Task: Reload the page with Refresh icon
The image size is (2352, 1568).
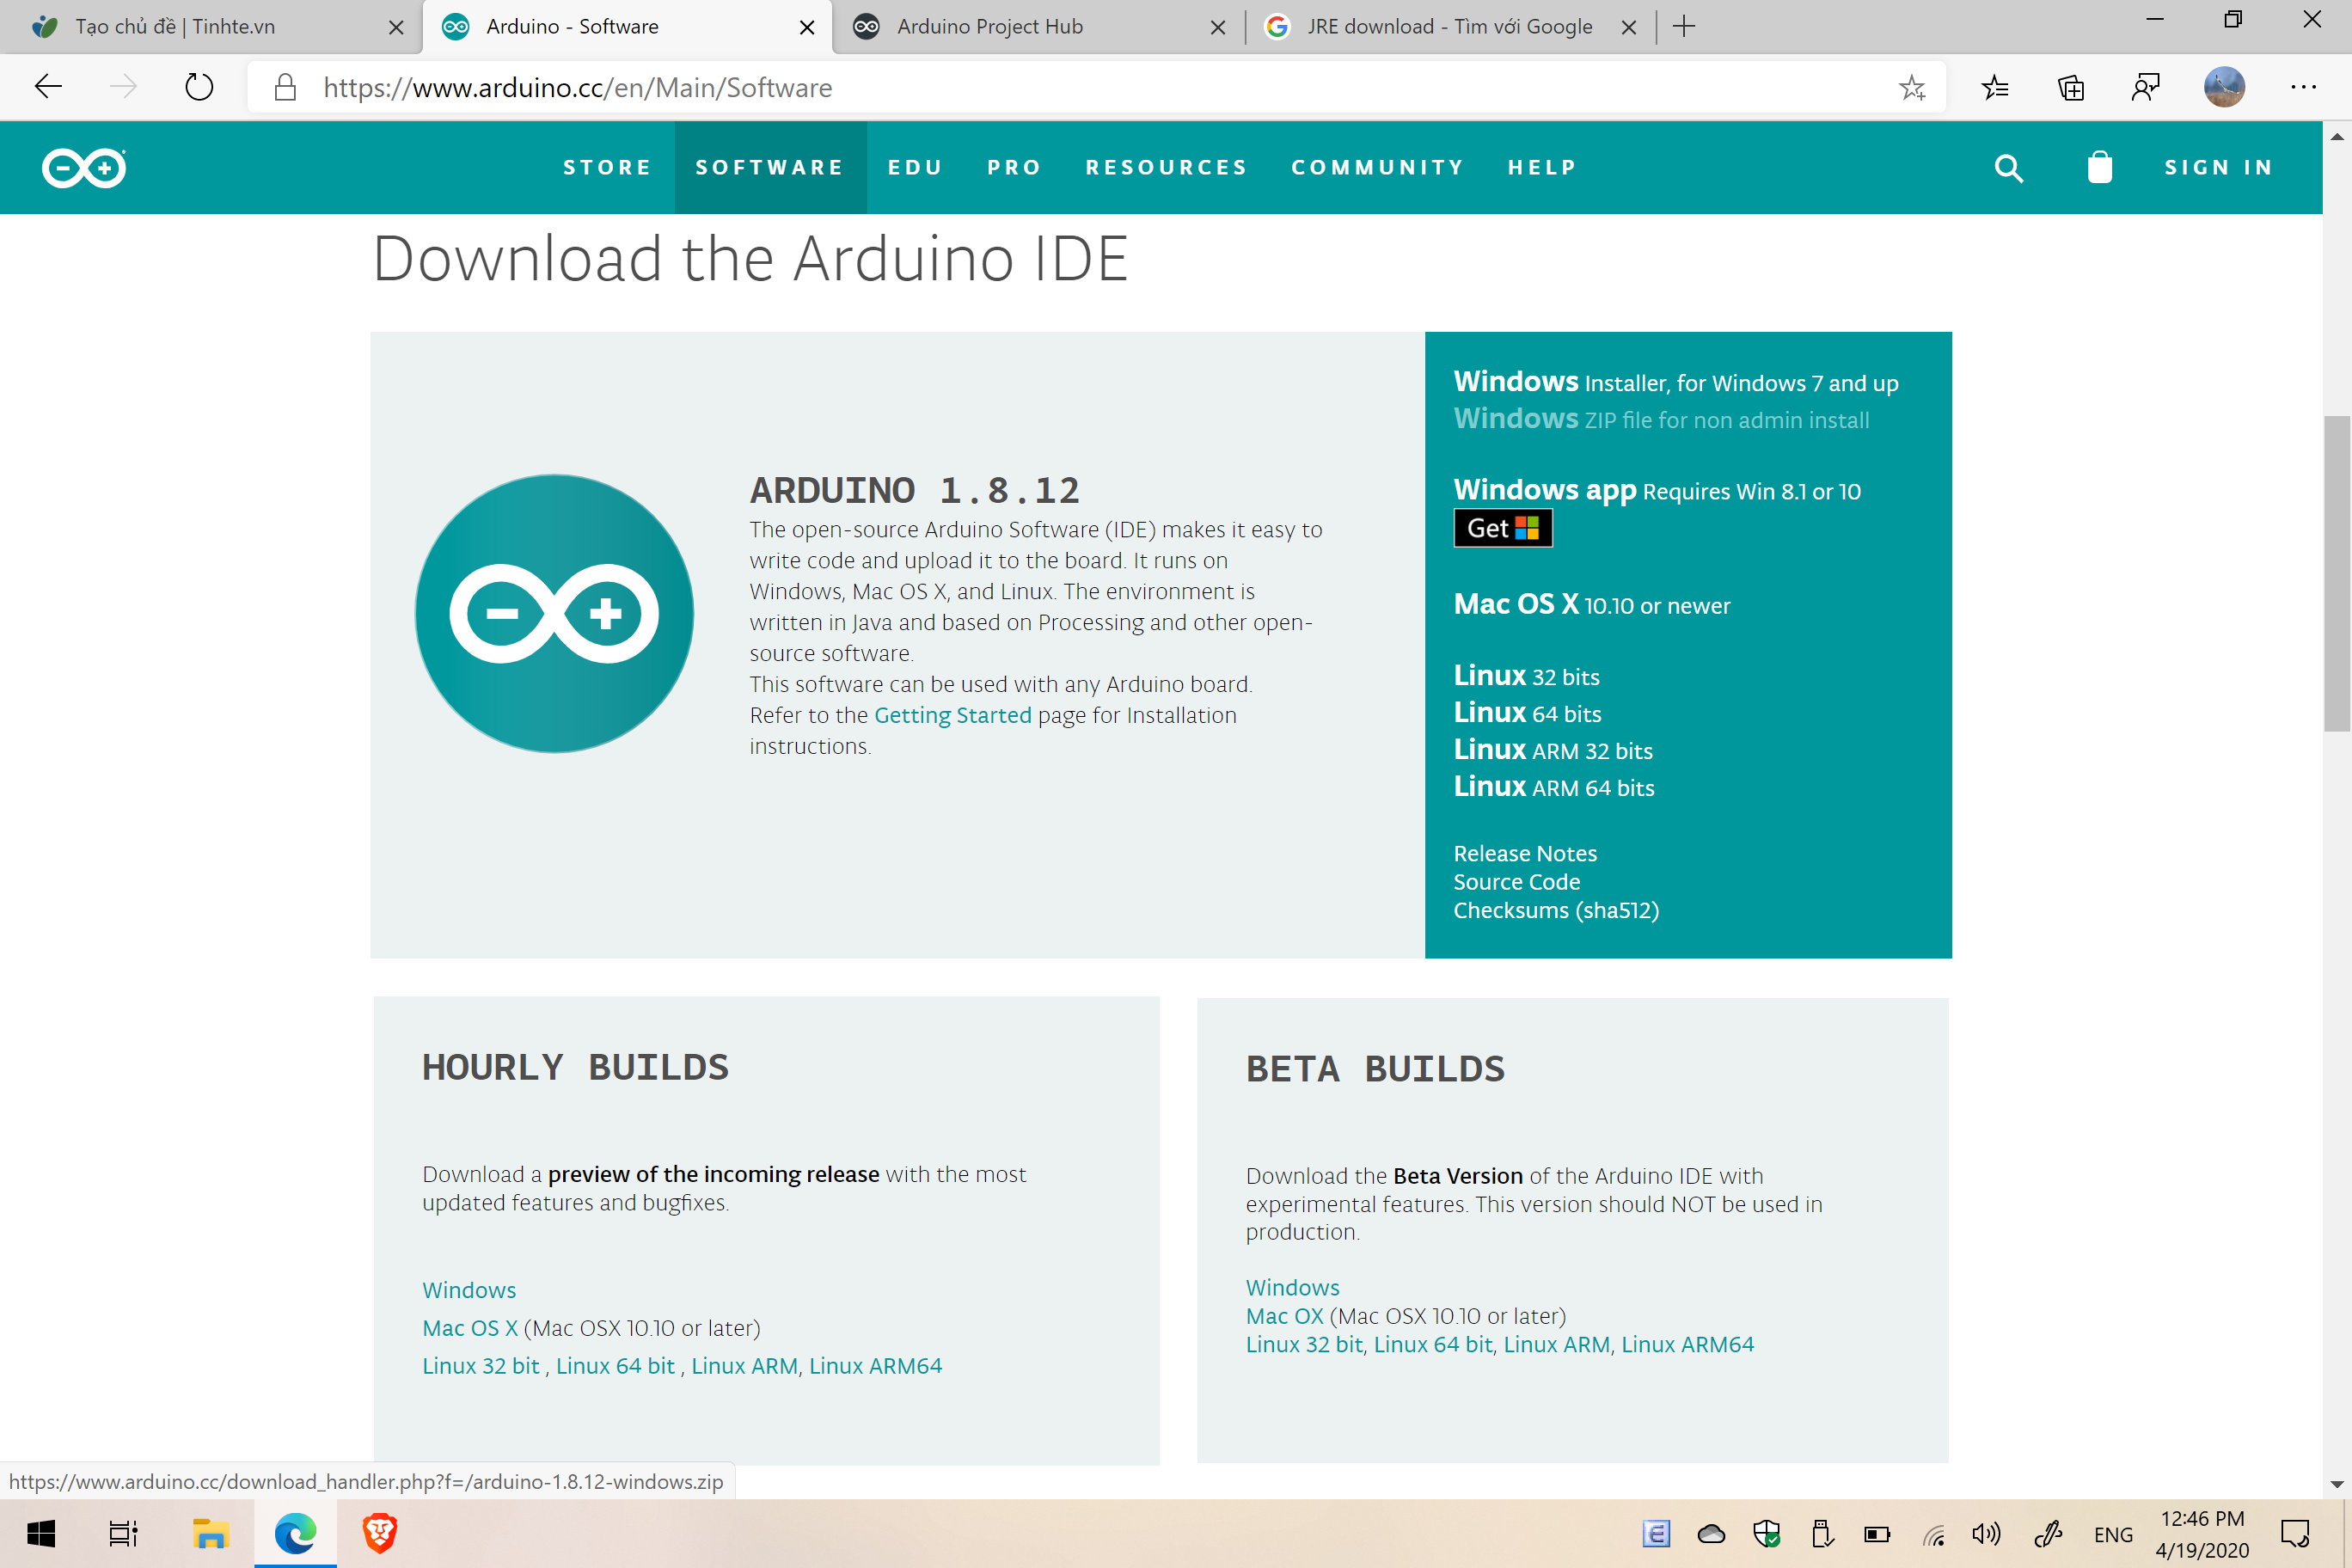Action: [x=199, y=87]
